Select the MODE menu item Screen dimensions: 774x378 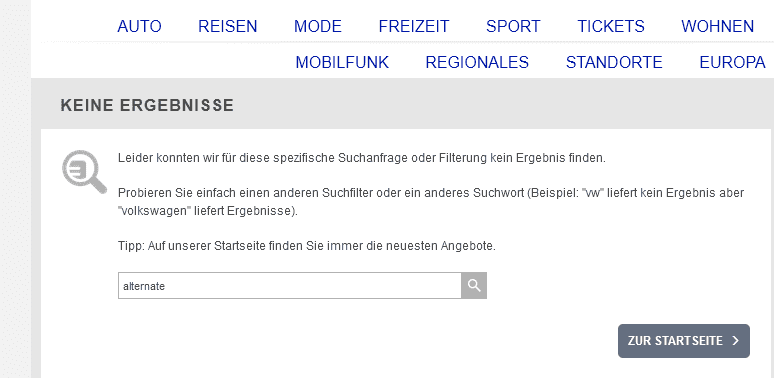(318, 26)
